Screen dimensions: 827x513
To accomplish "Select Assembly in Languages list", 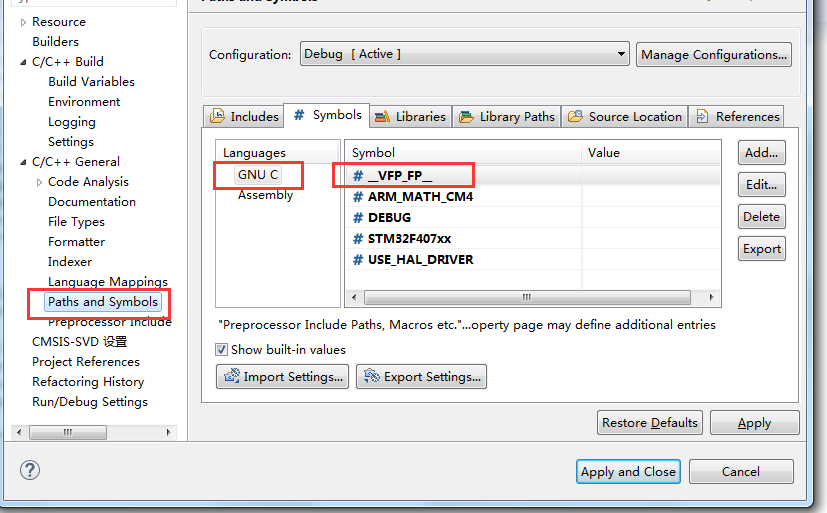I will coord(265,195).
